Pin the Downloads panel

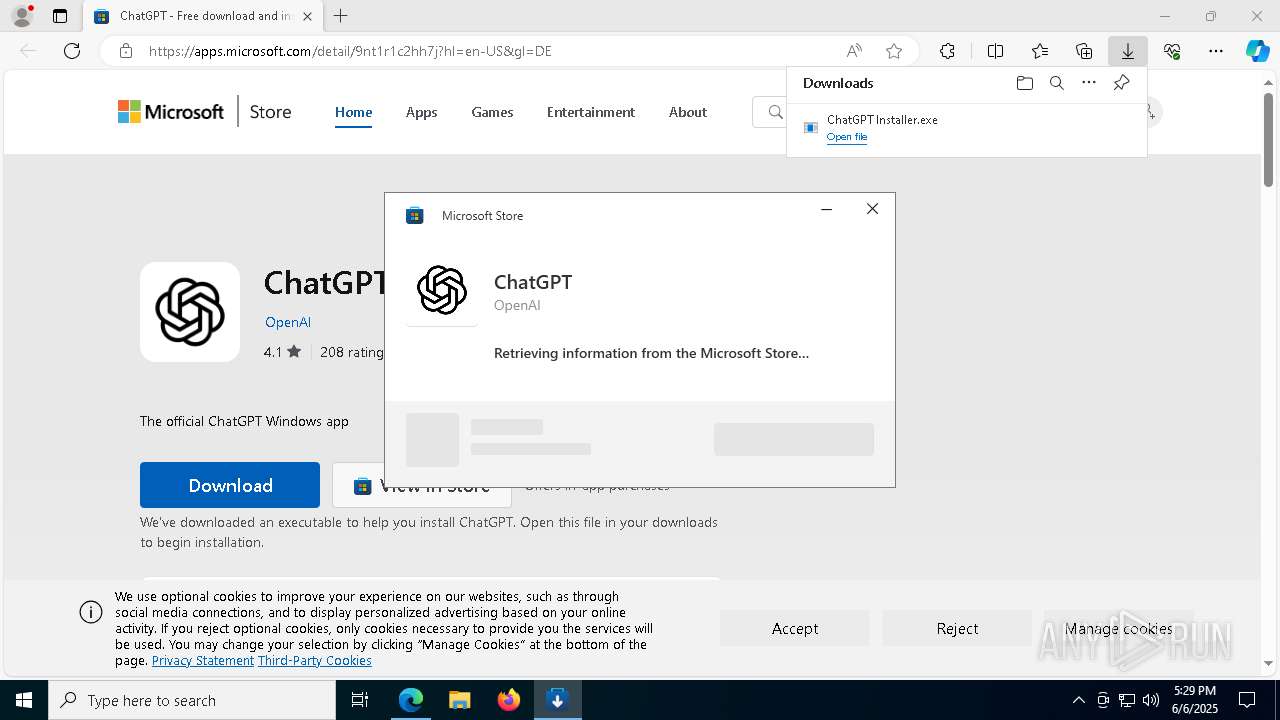pos(1121,83)
